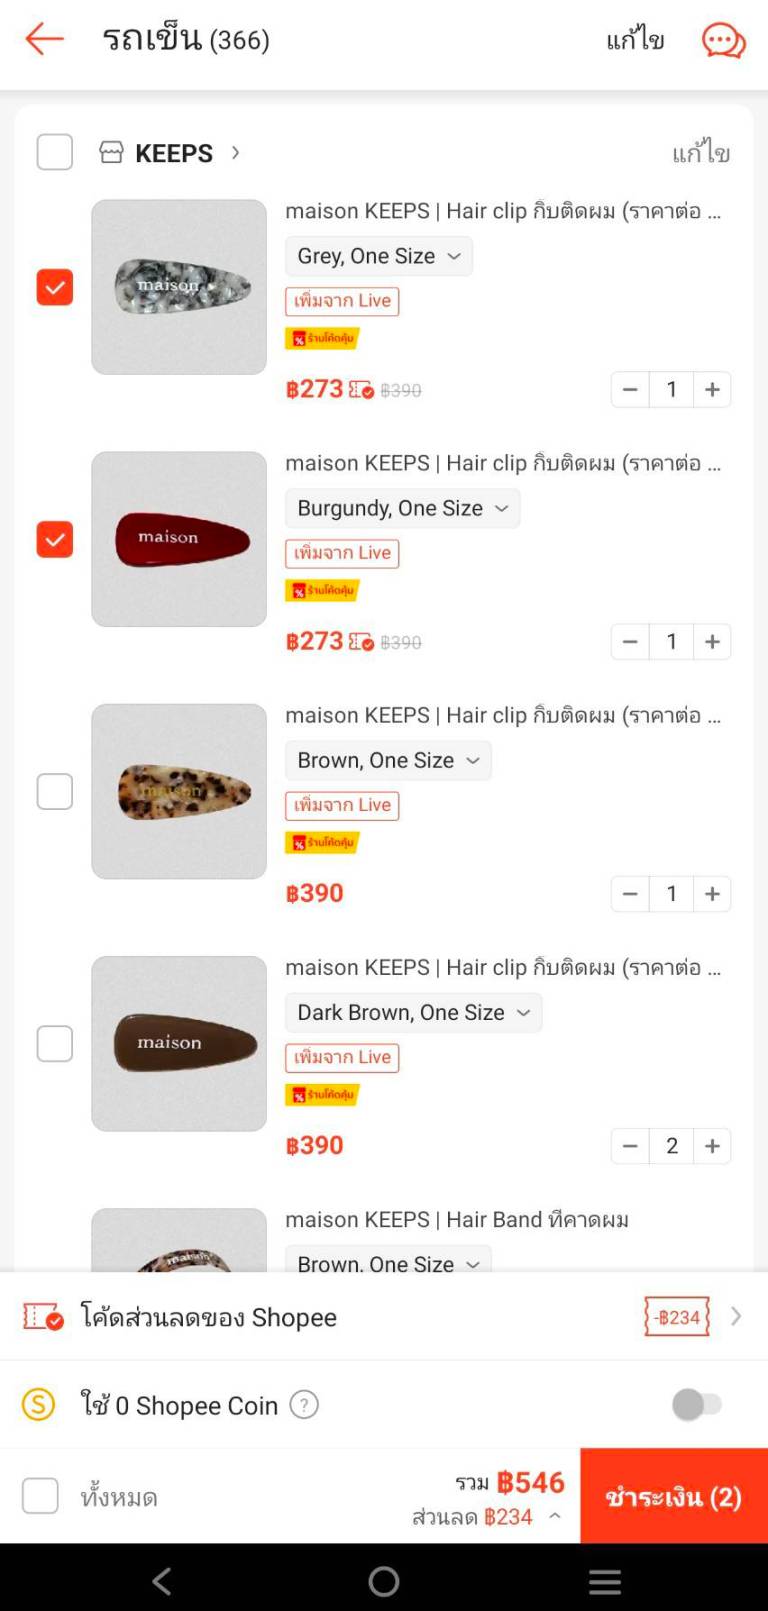Open the Grey, One Size variant dropdown
768x1611 pixels.
pos(378,256)
